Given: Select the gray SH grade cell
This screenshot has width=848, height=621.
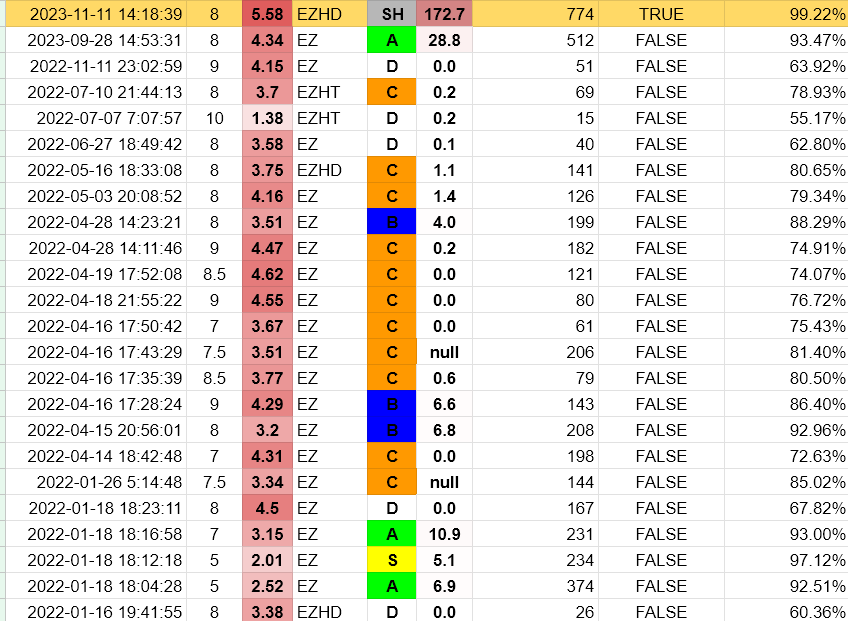Looking at the screenshot, I should click(x=391, y=14).
